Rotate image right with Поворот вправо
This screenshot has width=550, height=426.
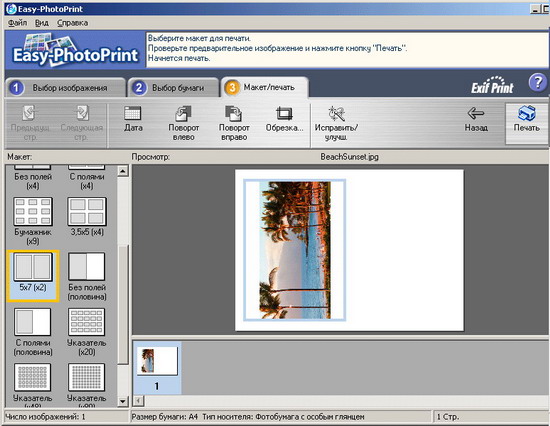click(x=234, y=124)
